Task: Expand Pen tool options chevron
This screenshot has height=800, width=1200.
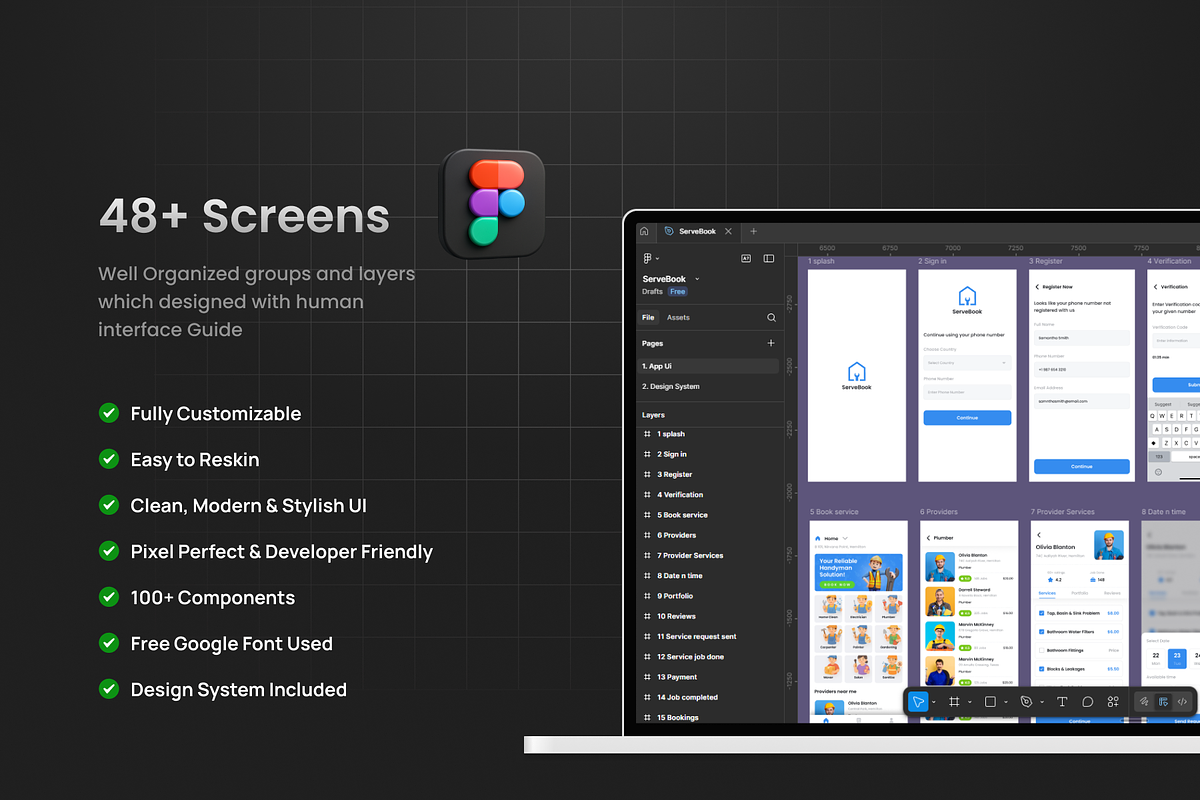Action: 1042,702
